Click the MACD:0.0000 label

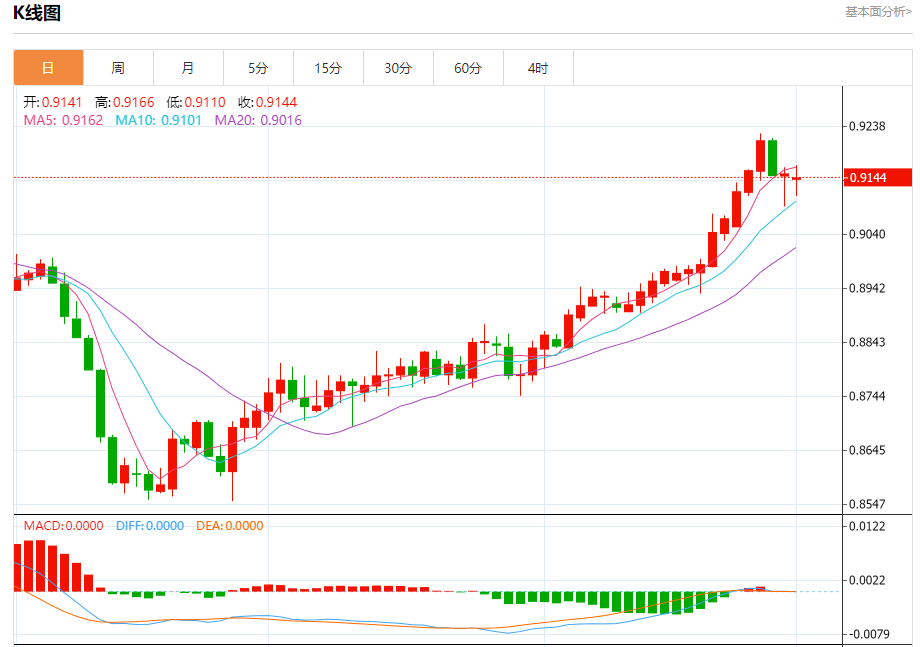[63, 526]
